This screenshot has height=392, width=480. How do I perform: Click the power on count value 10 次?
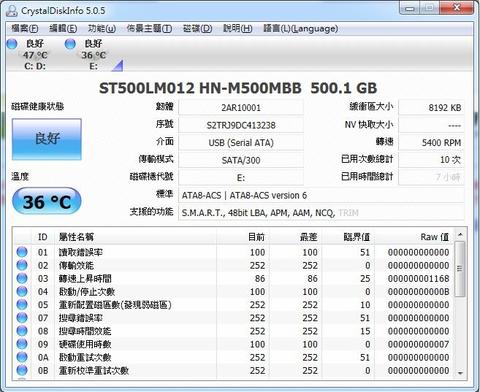point(431,160)
